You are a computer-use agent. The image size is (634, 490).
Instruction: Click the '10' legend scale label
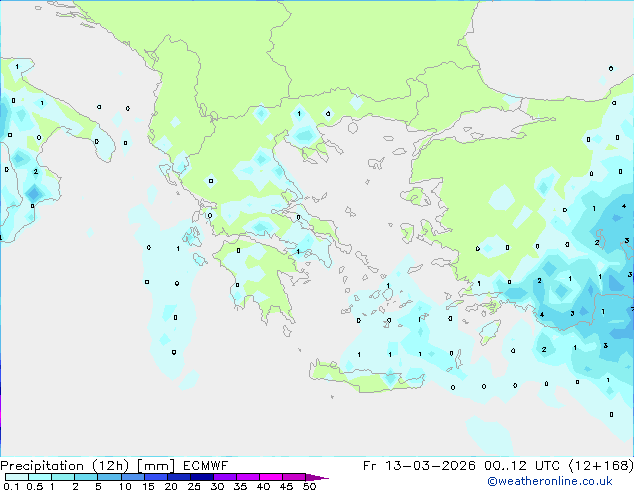click(x=125, y=486)
